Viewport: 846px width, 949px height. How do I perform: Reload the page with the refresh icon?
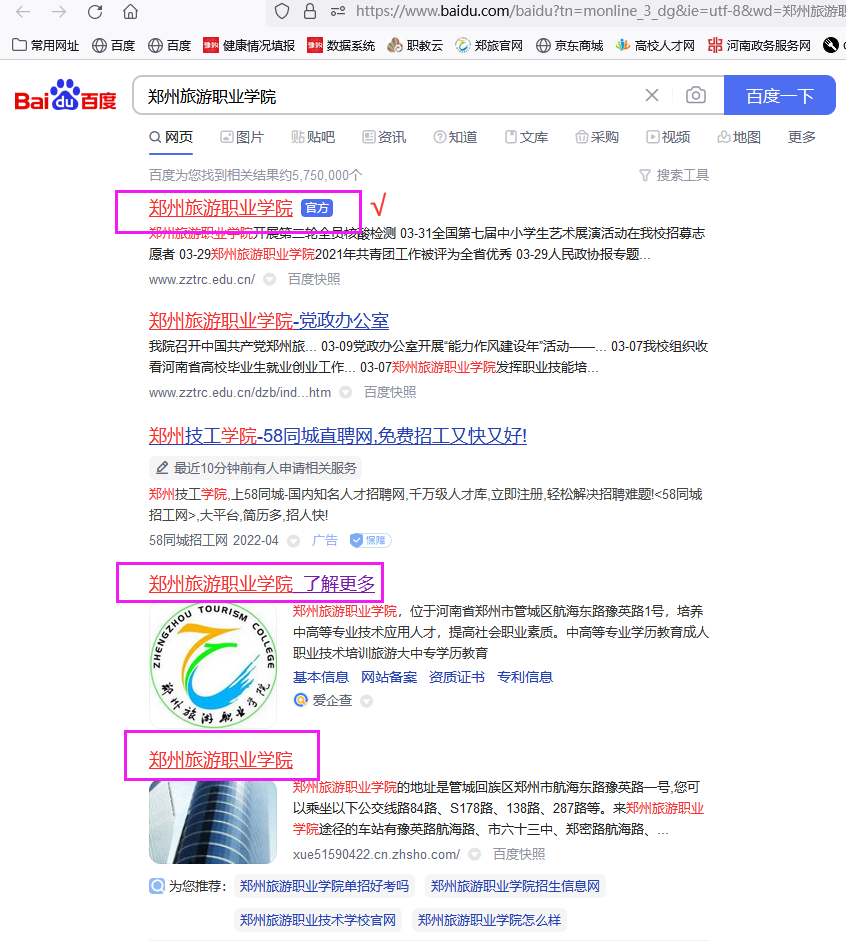95,11
